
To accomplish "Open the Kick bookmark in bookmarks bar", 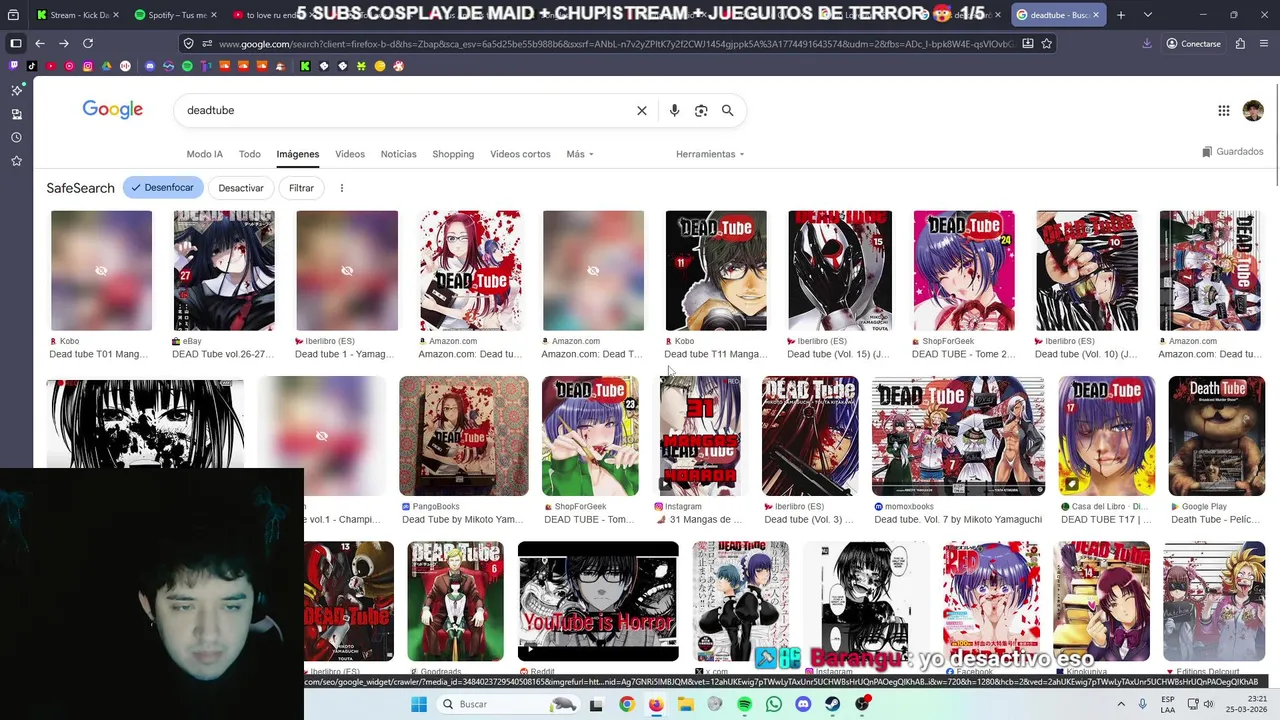I will (305, 66).
